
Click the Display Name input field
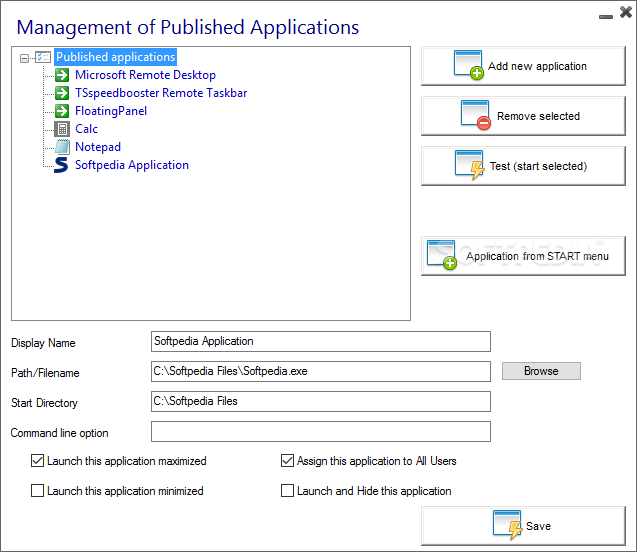click(321, 342)
